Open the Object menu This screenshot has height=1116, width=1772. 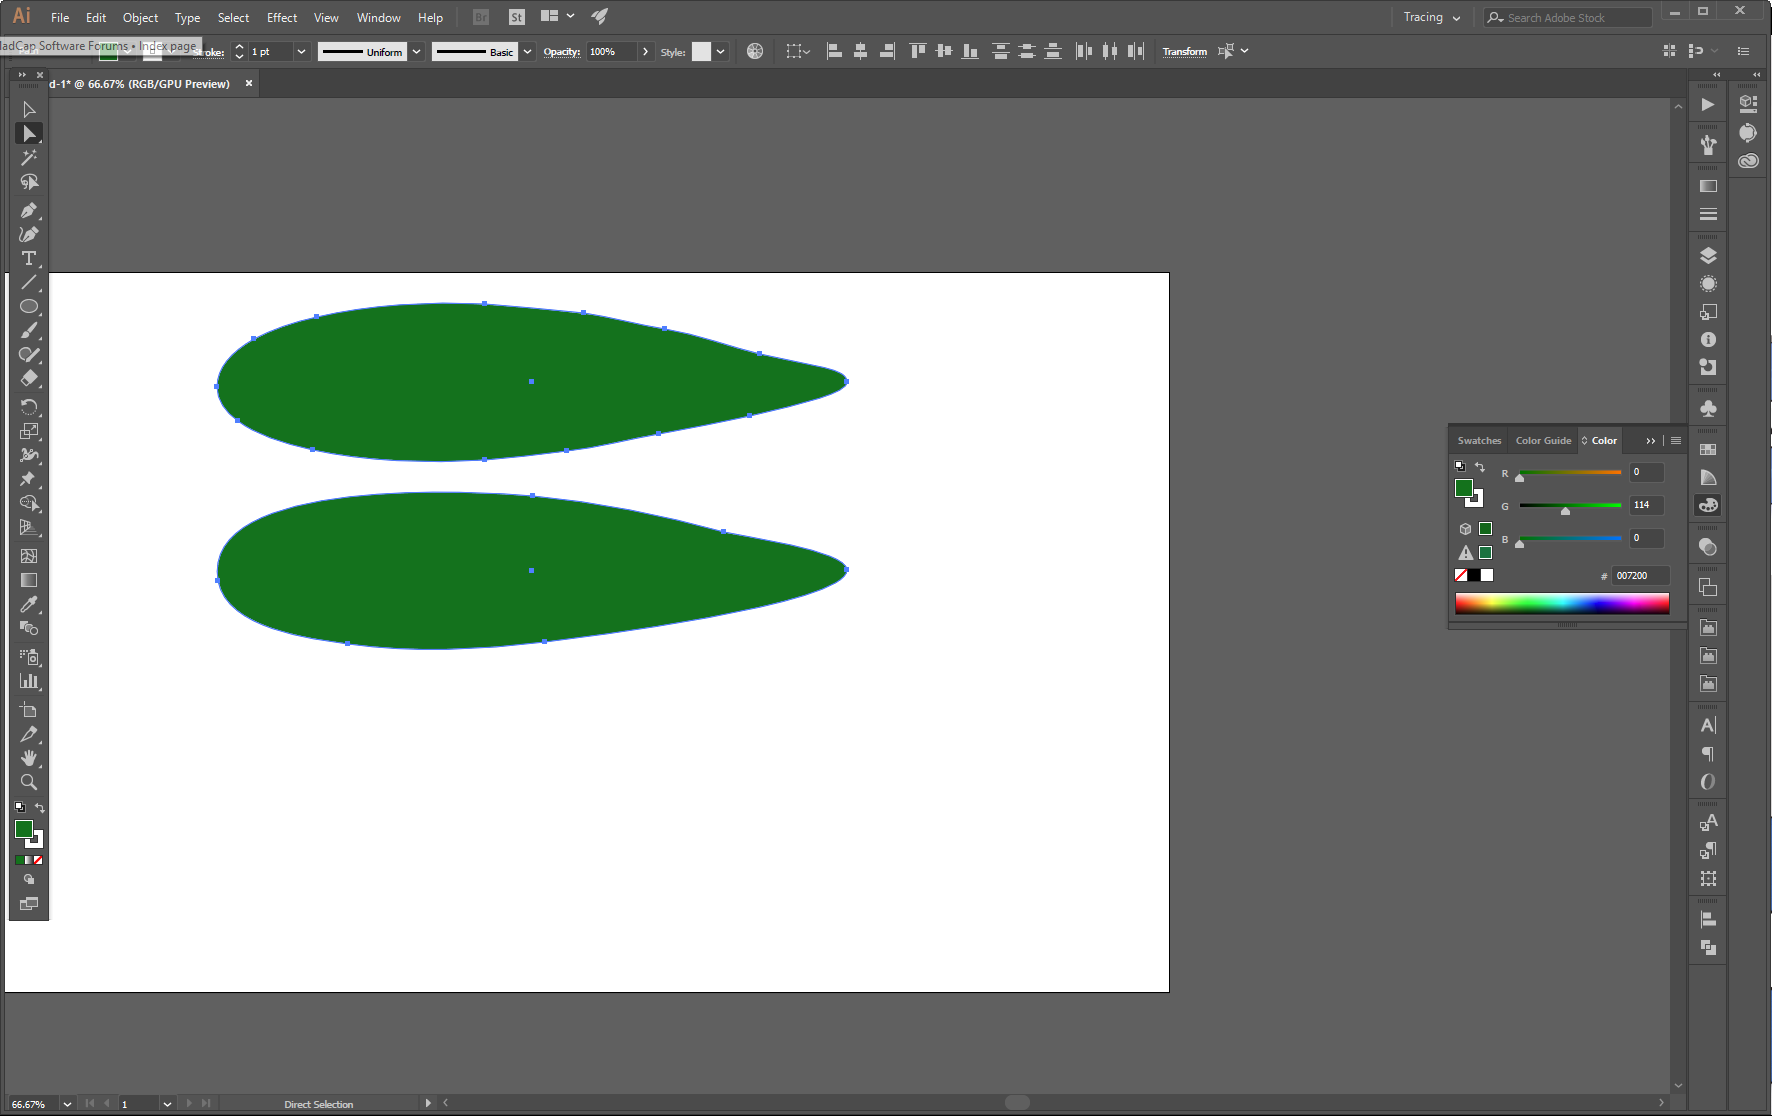(x=140, y=17)
